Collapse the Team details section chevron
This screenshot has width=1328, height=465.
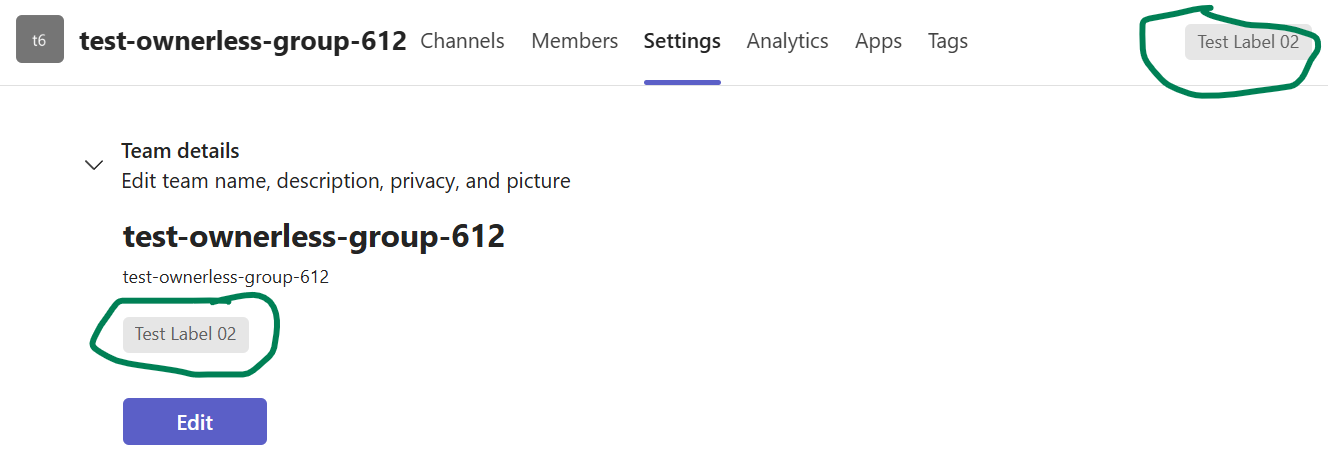point(94,165)
